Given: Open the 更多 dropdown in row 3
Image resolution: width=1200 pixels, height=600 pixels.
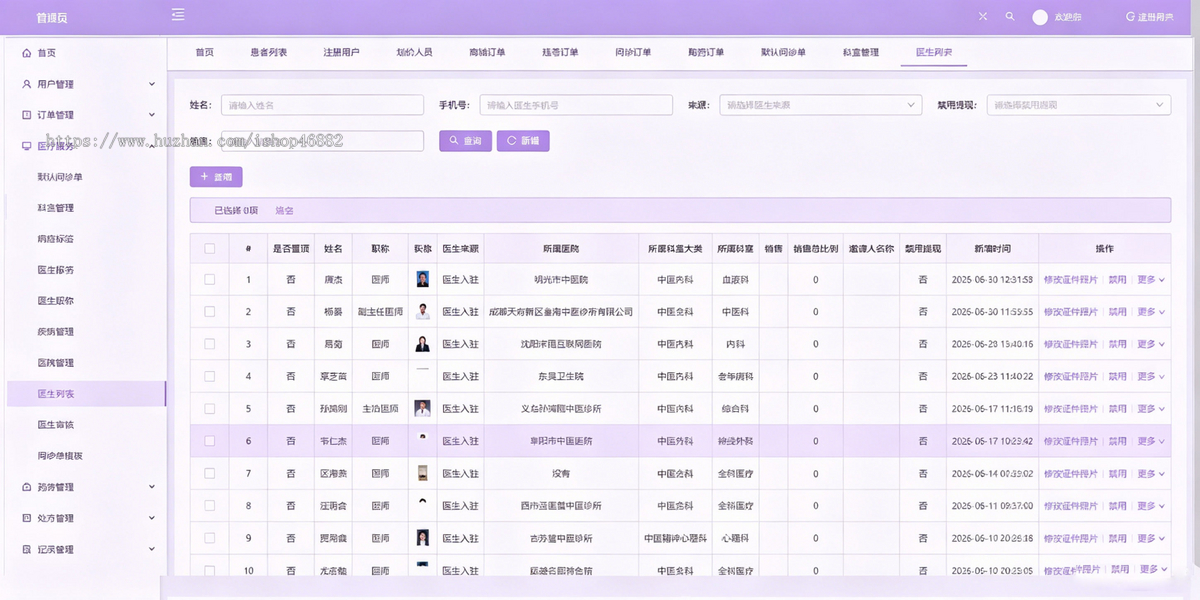Looking at the screenshot, I should [x=1150, y=344].
